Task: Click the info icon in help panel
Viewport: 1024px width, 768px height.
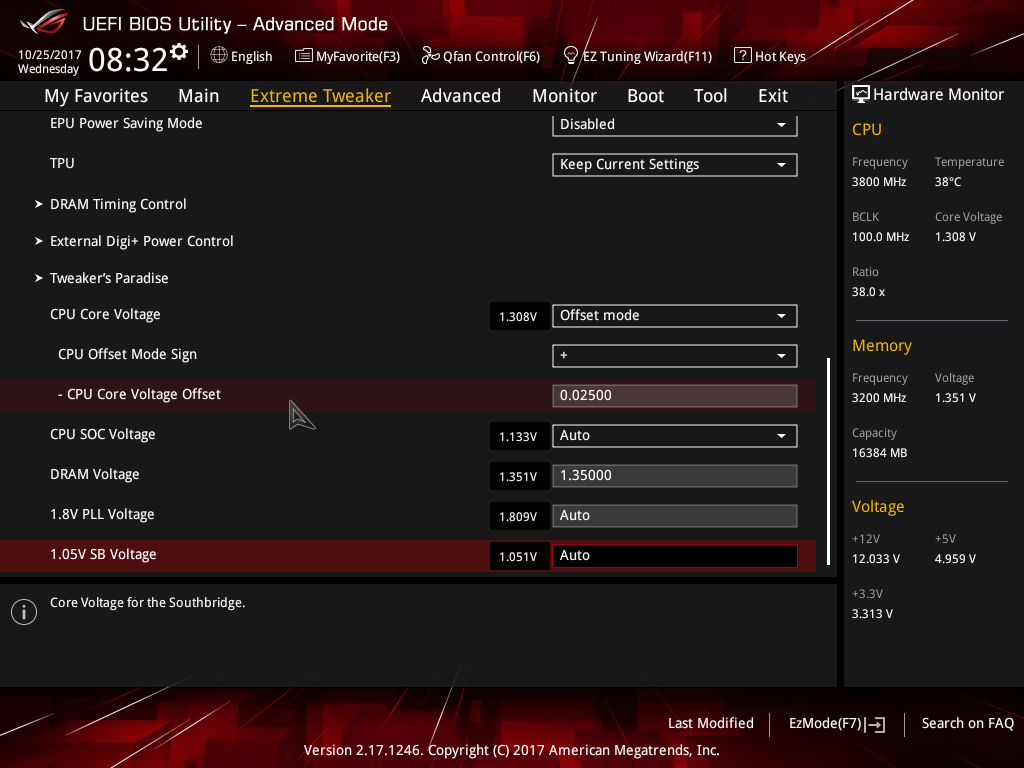Action: (x=24, y=612)
